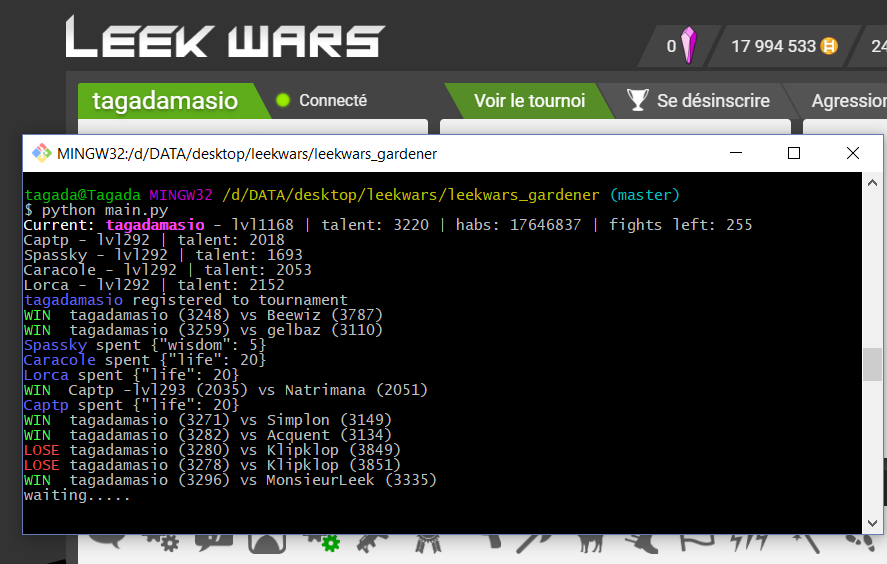This screenshot has width=887, height=564.
Task: Click the medal ribbon trophy icon
Action: (428, 544)
